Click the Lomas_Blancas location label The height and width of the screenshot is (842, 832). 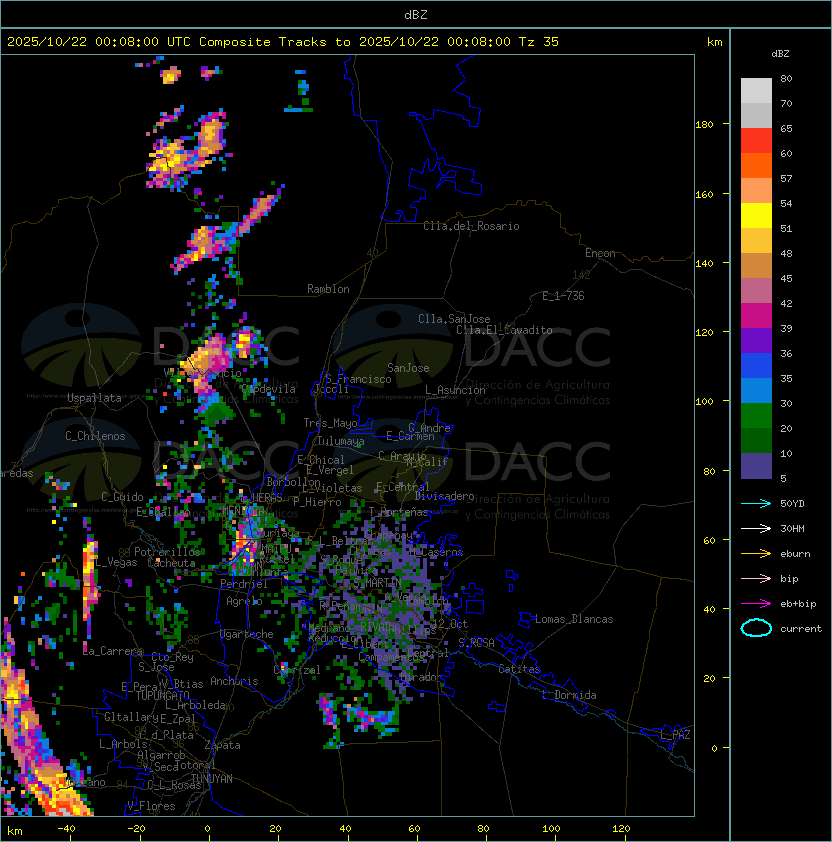(574, 619)
